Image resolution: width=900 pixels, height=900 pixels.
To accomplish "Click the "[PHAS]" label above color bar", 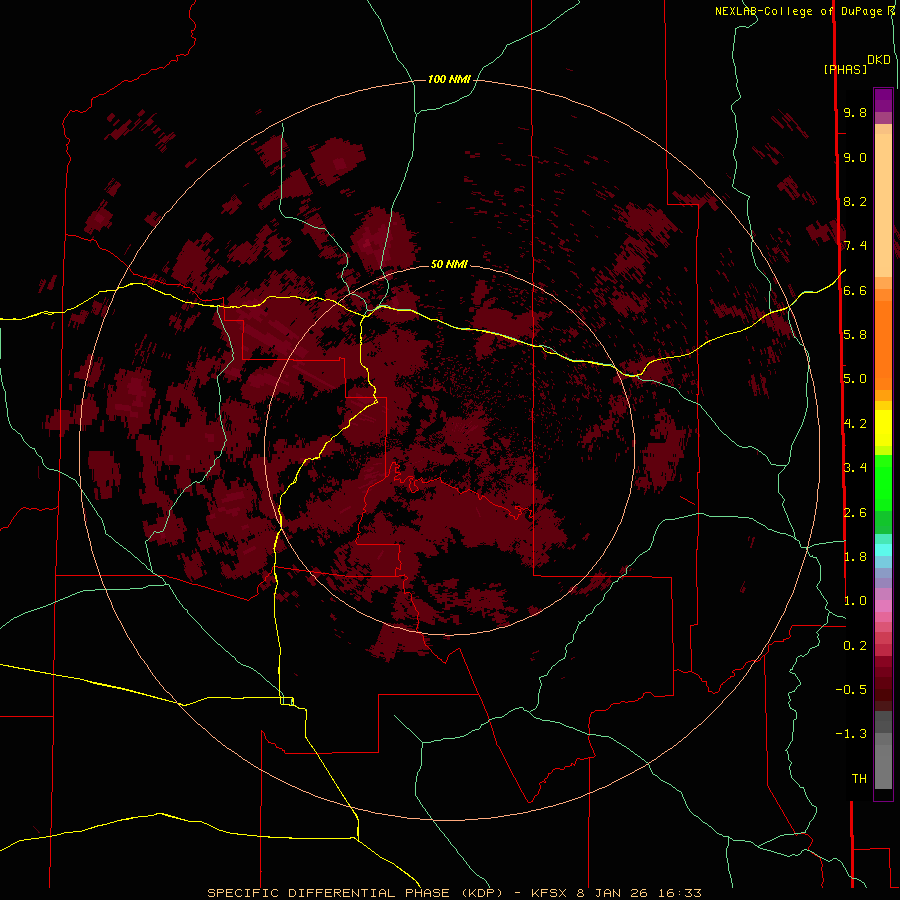I will pos(845,69).
